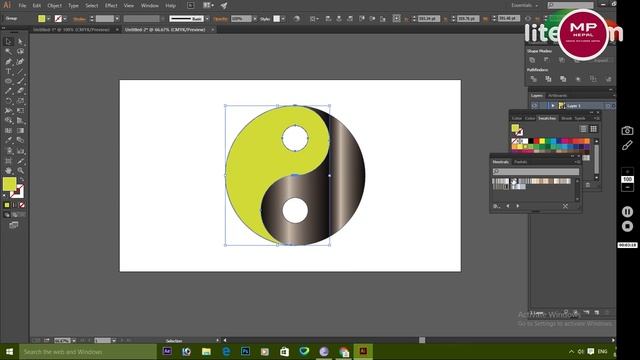Click the Divide pathfinder icon
This screenshot has height=360, width=640.
click(x=533, y=79)
